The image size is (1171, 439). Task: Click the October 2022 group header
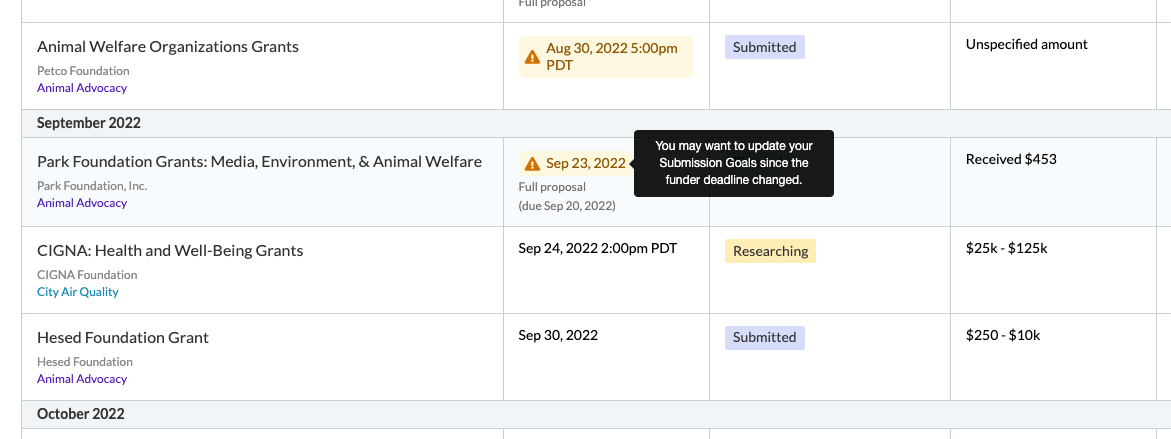pos(81,414)
